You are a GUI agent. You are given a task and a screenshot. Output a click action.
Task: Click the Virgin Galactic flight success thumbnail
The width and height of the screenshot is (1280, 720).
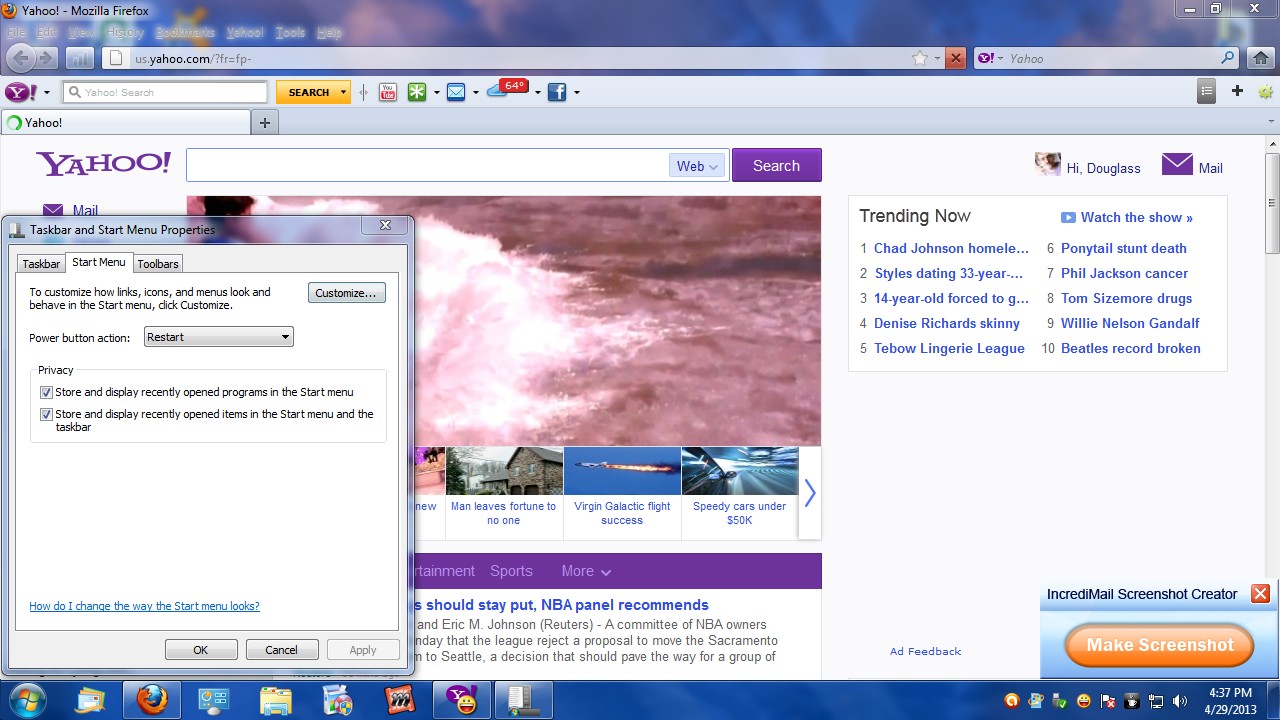(622, 470)
